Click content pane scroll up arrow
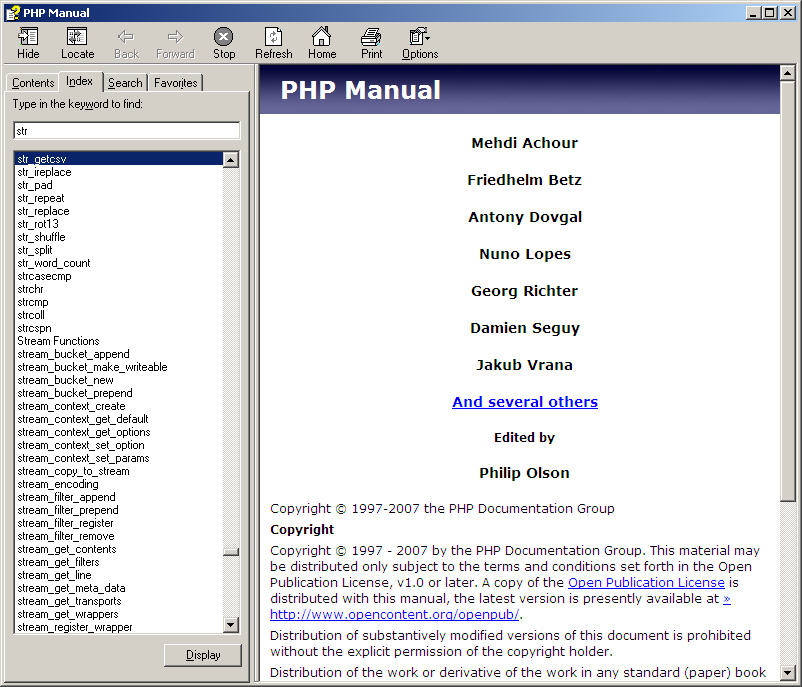This screenshot has width=802, height=687. (x=787, y=73)
